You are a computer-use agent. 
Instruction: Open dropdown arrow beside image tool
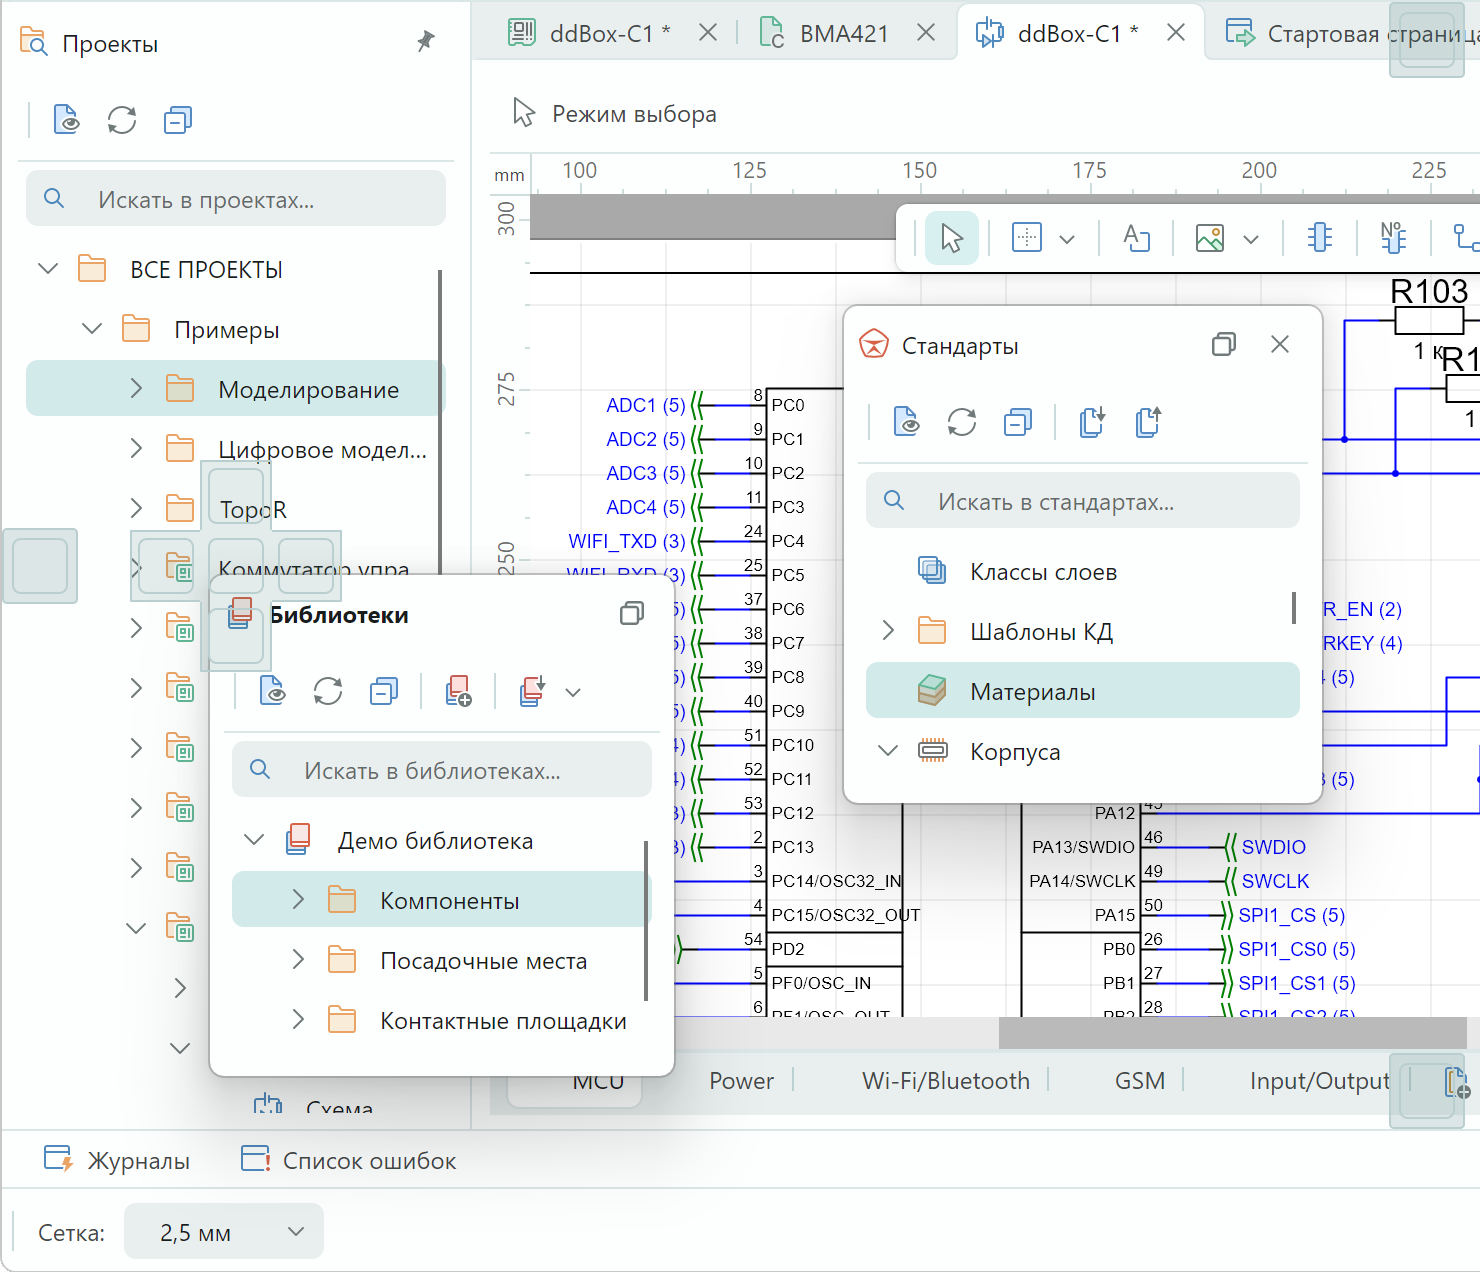1251,239
